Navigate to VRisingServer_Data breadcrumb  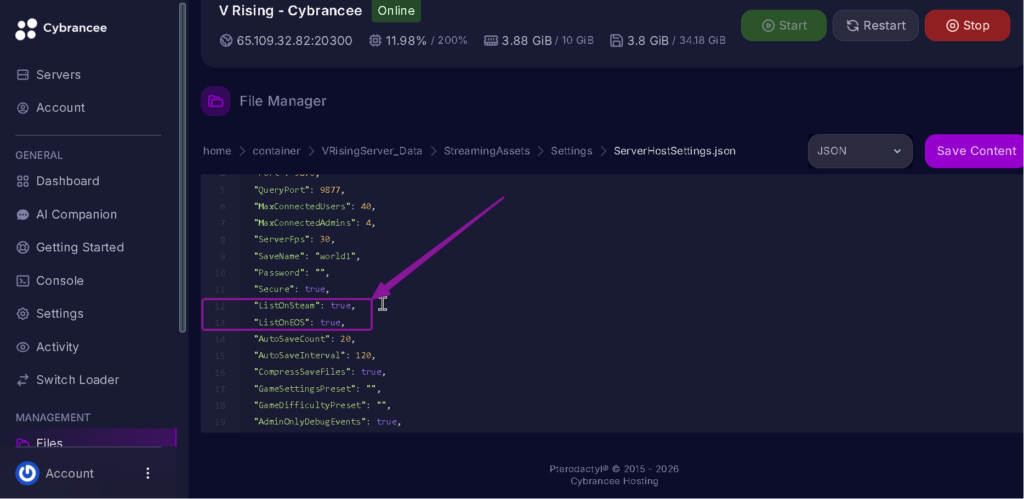(372, 151)
